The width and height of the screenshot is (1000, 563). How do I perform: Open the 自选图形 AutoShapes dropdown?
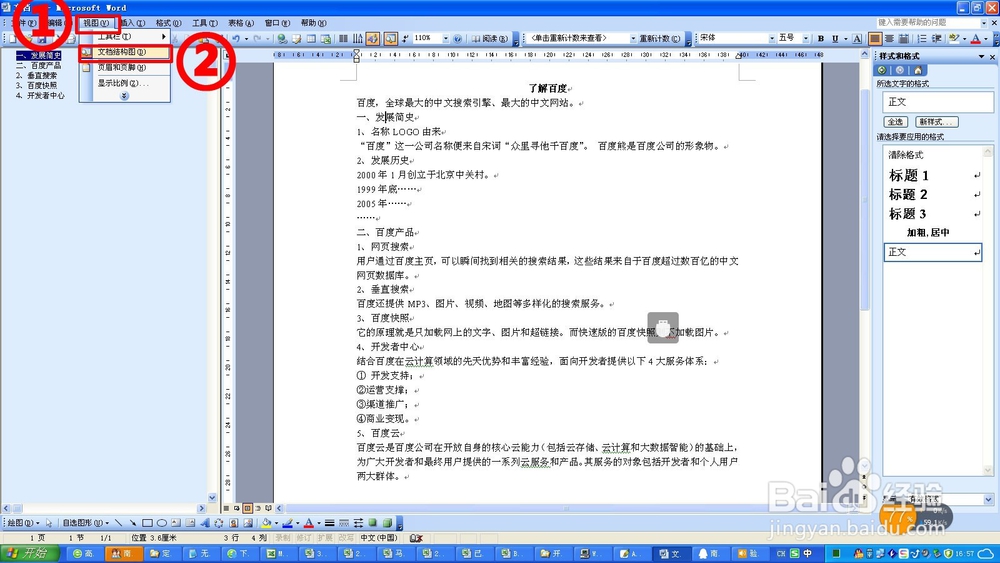85,523
